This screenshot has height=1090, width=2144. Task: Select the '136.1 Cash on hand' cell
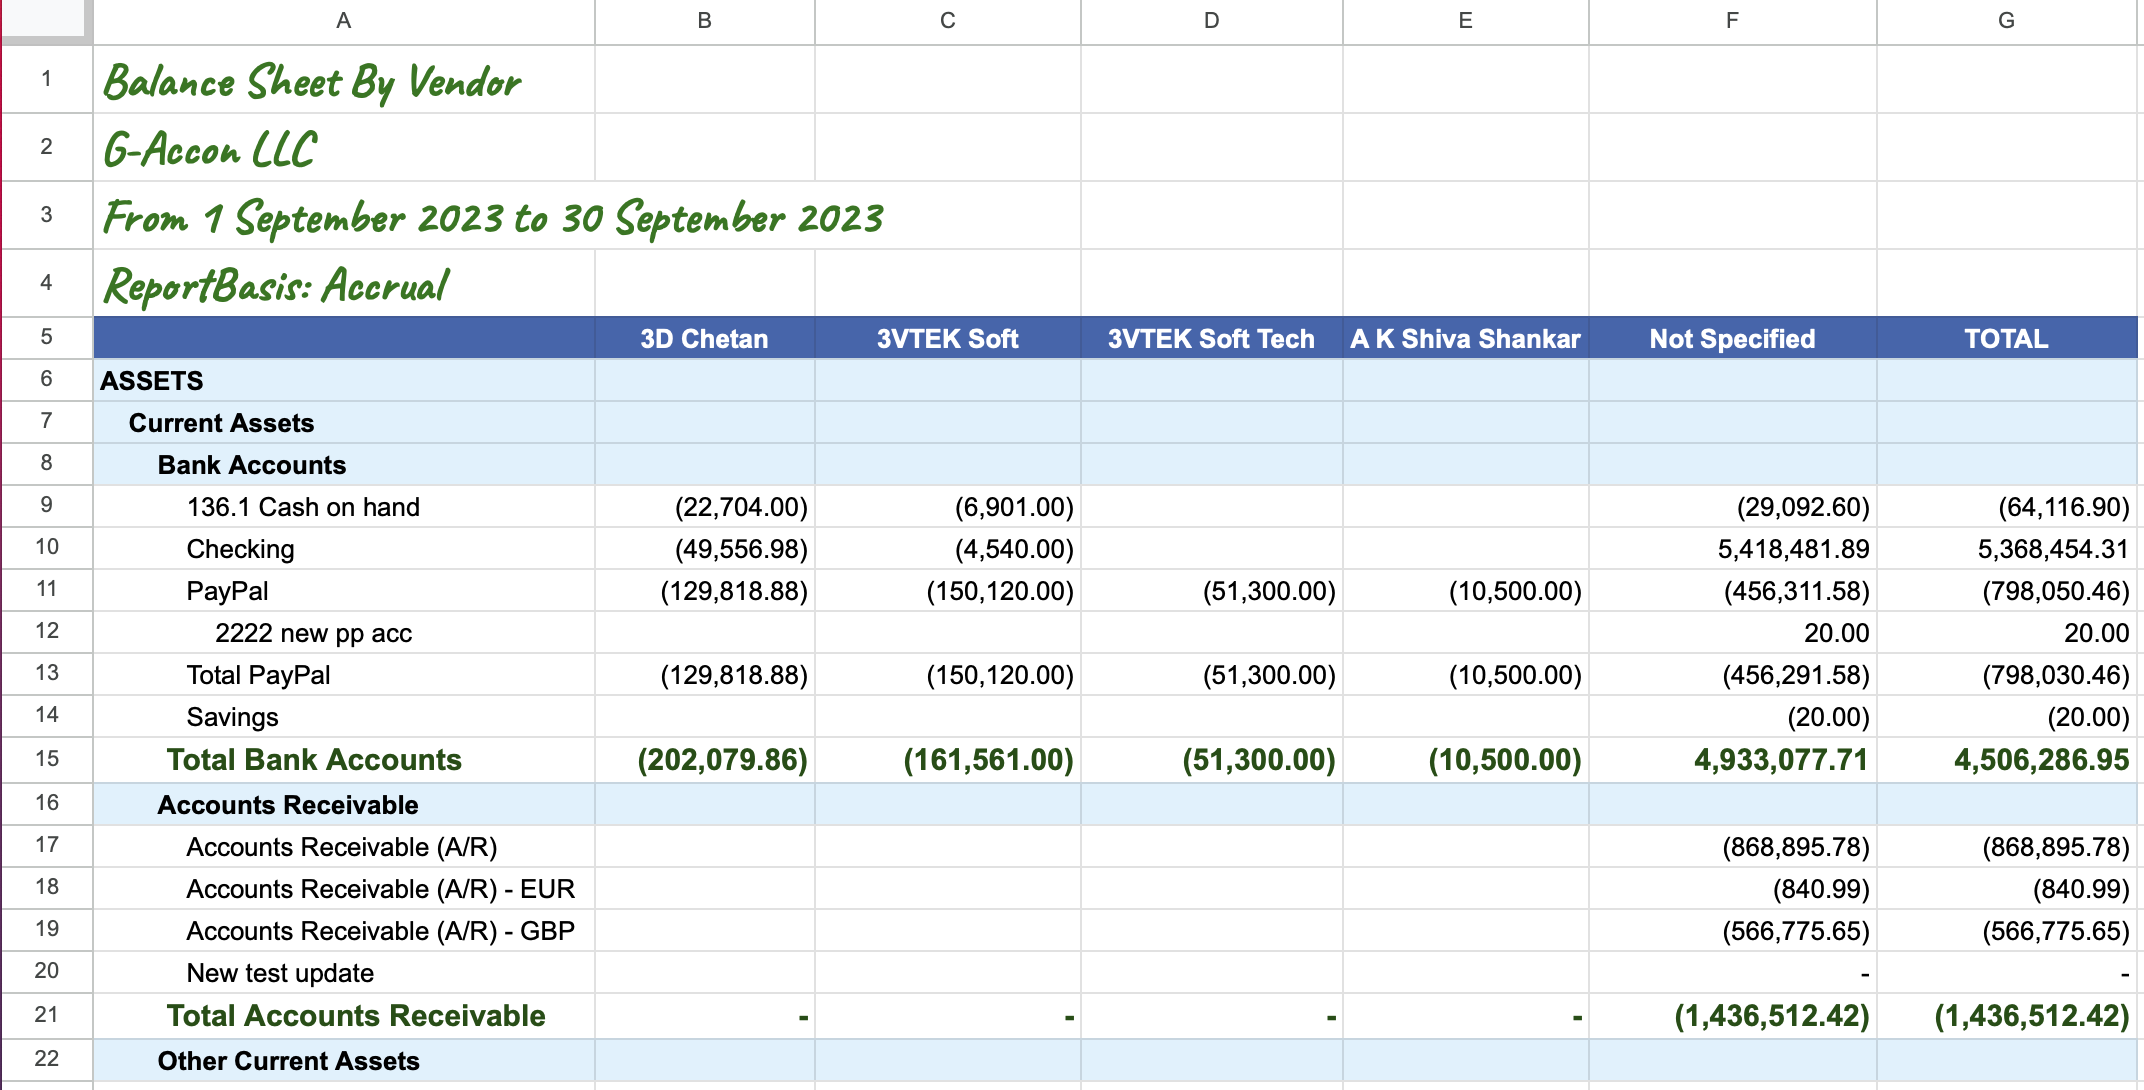(344, 506)
